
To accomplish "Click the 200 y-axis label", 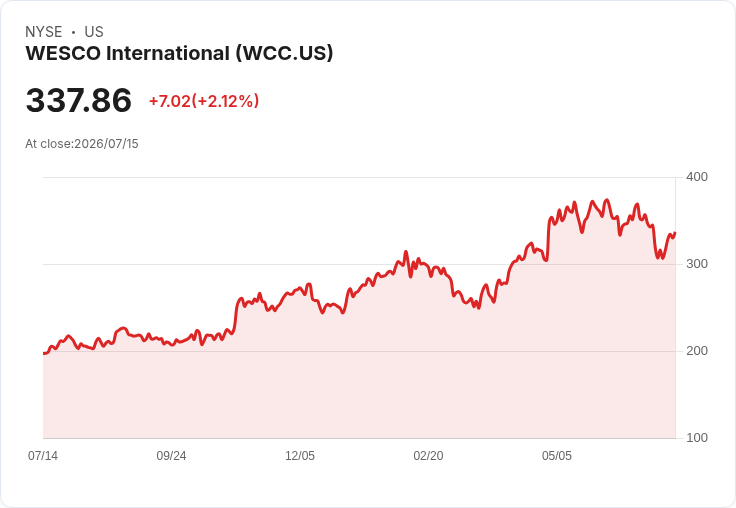I will pos(697,351).
